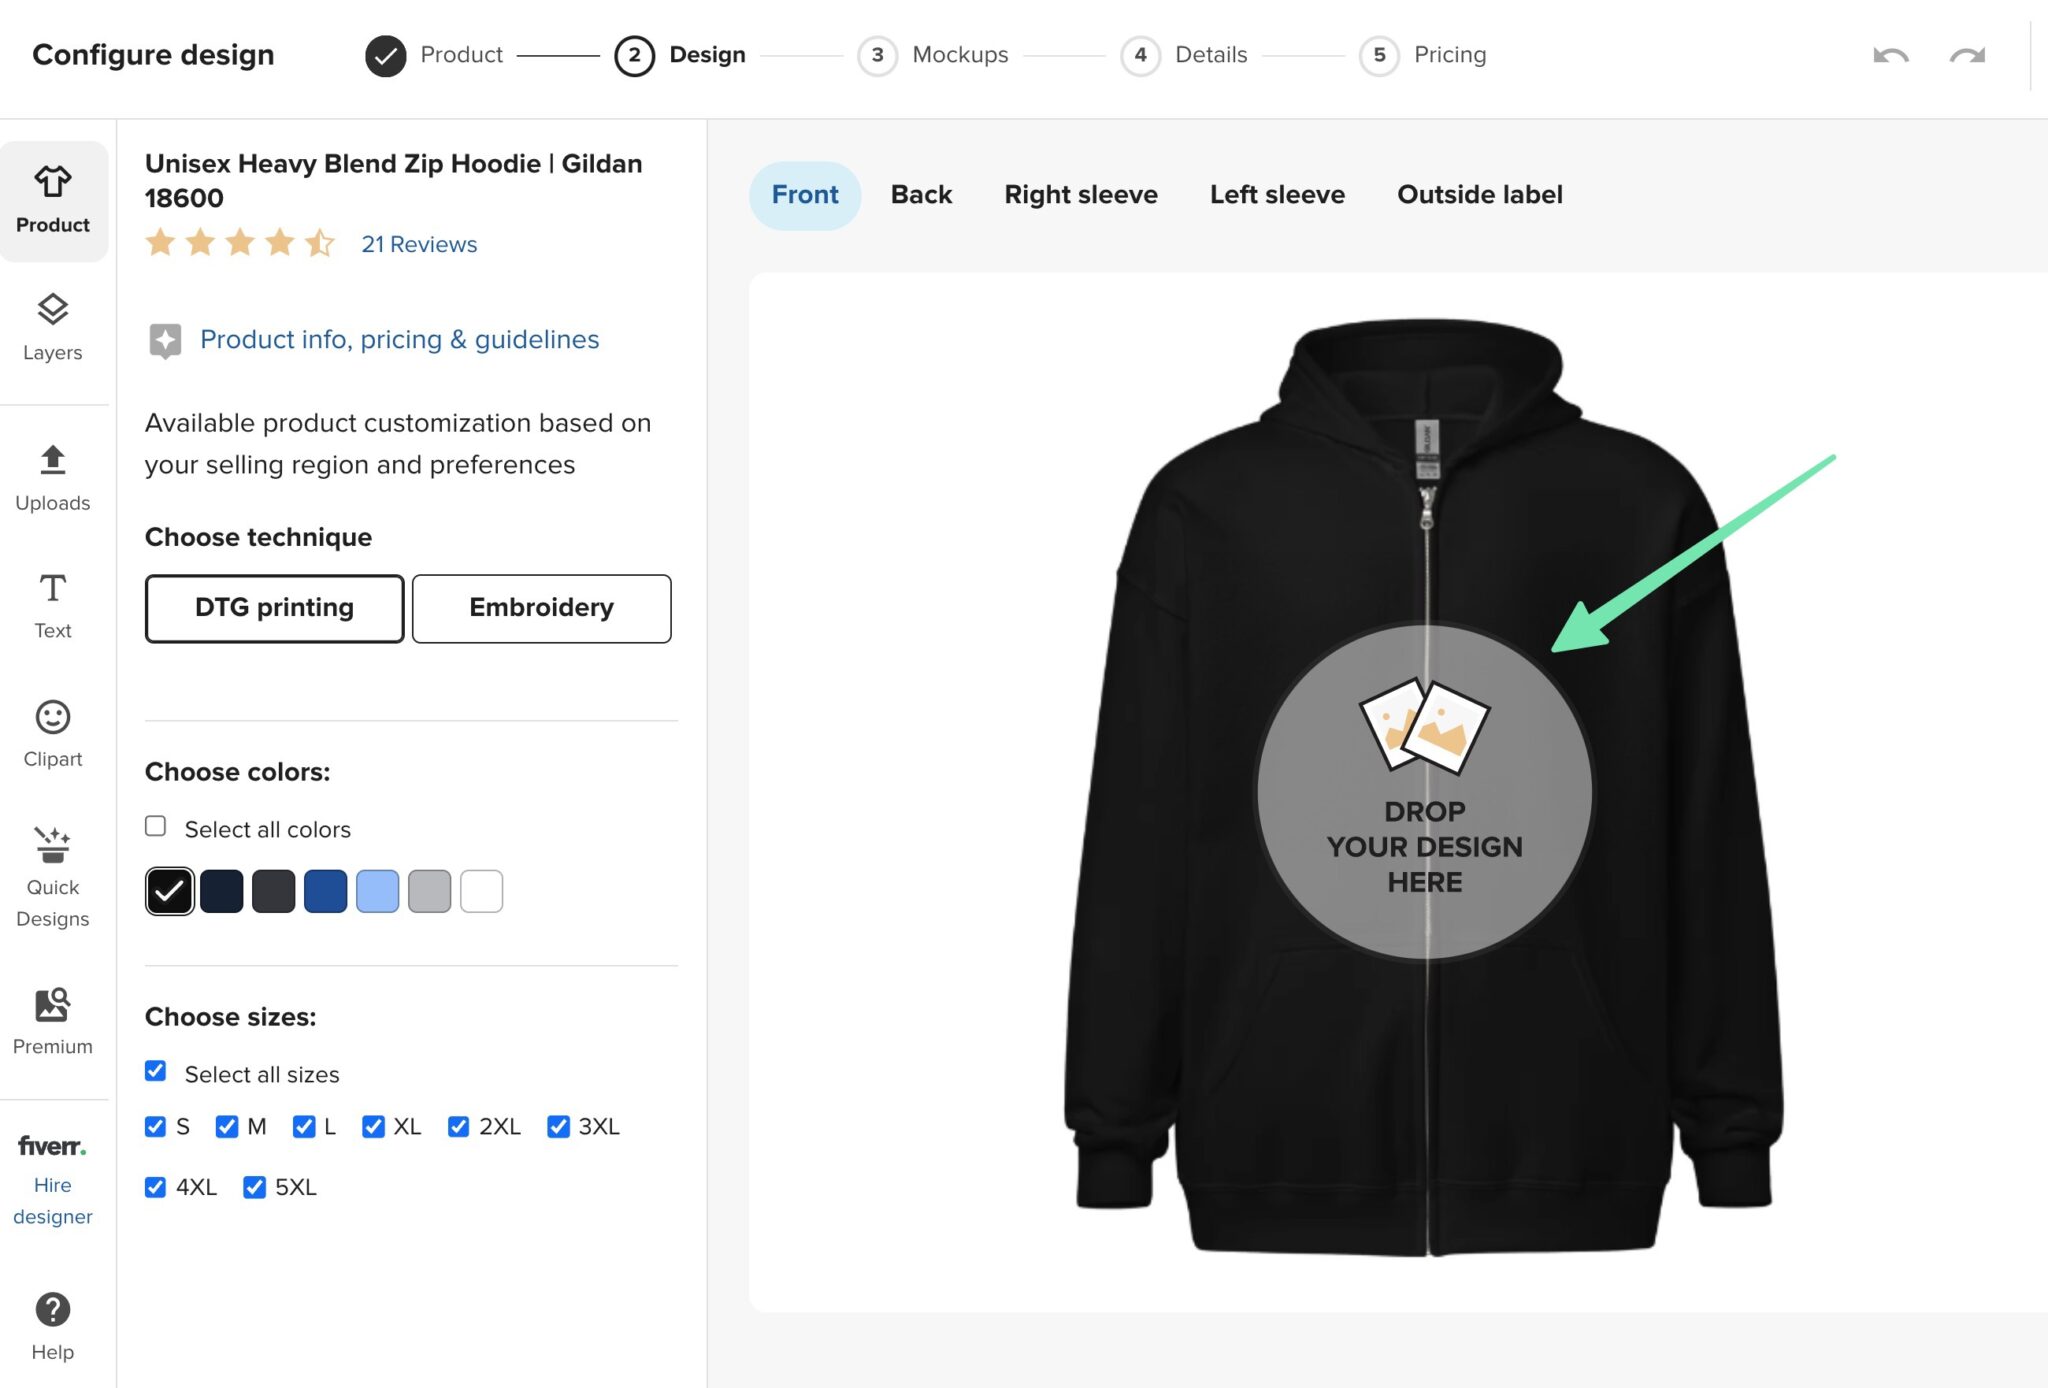
Task: Select the Uploads tool
Action: point(53,478)
